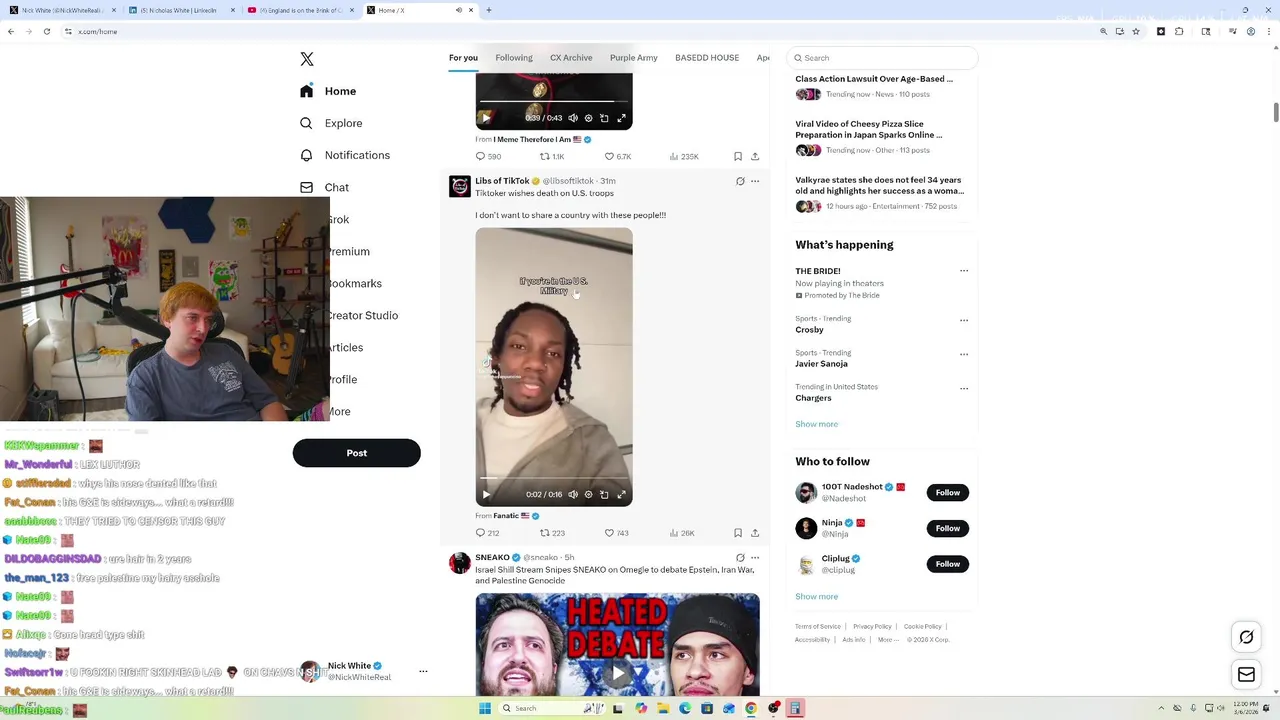Toggle fullscreen on top meme video
The height and width of the screenshot is (720, 1280).
pyautogui.click(x=621, y=118)
